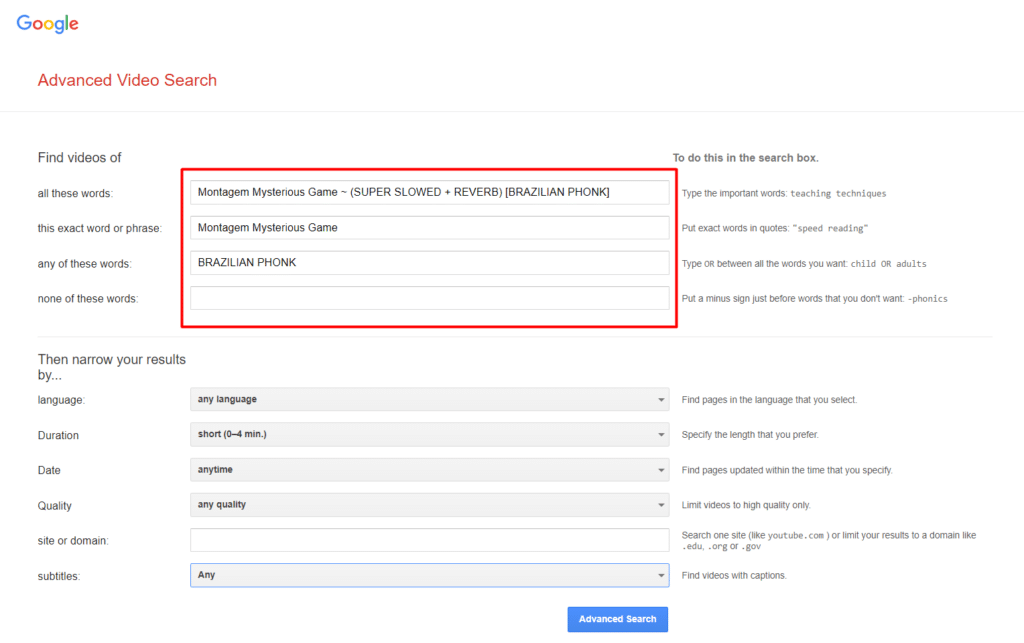Click the 'language:' label
The image size is (1024, 643).
pos(61,400)
